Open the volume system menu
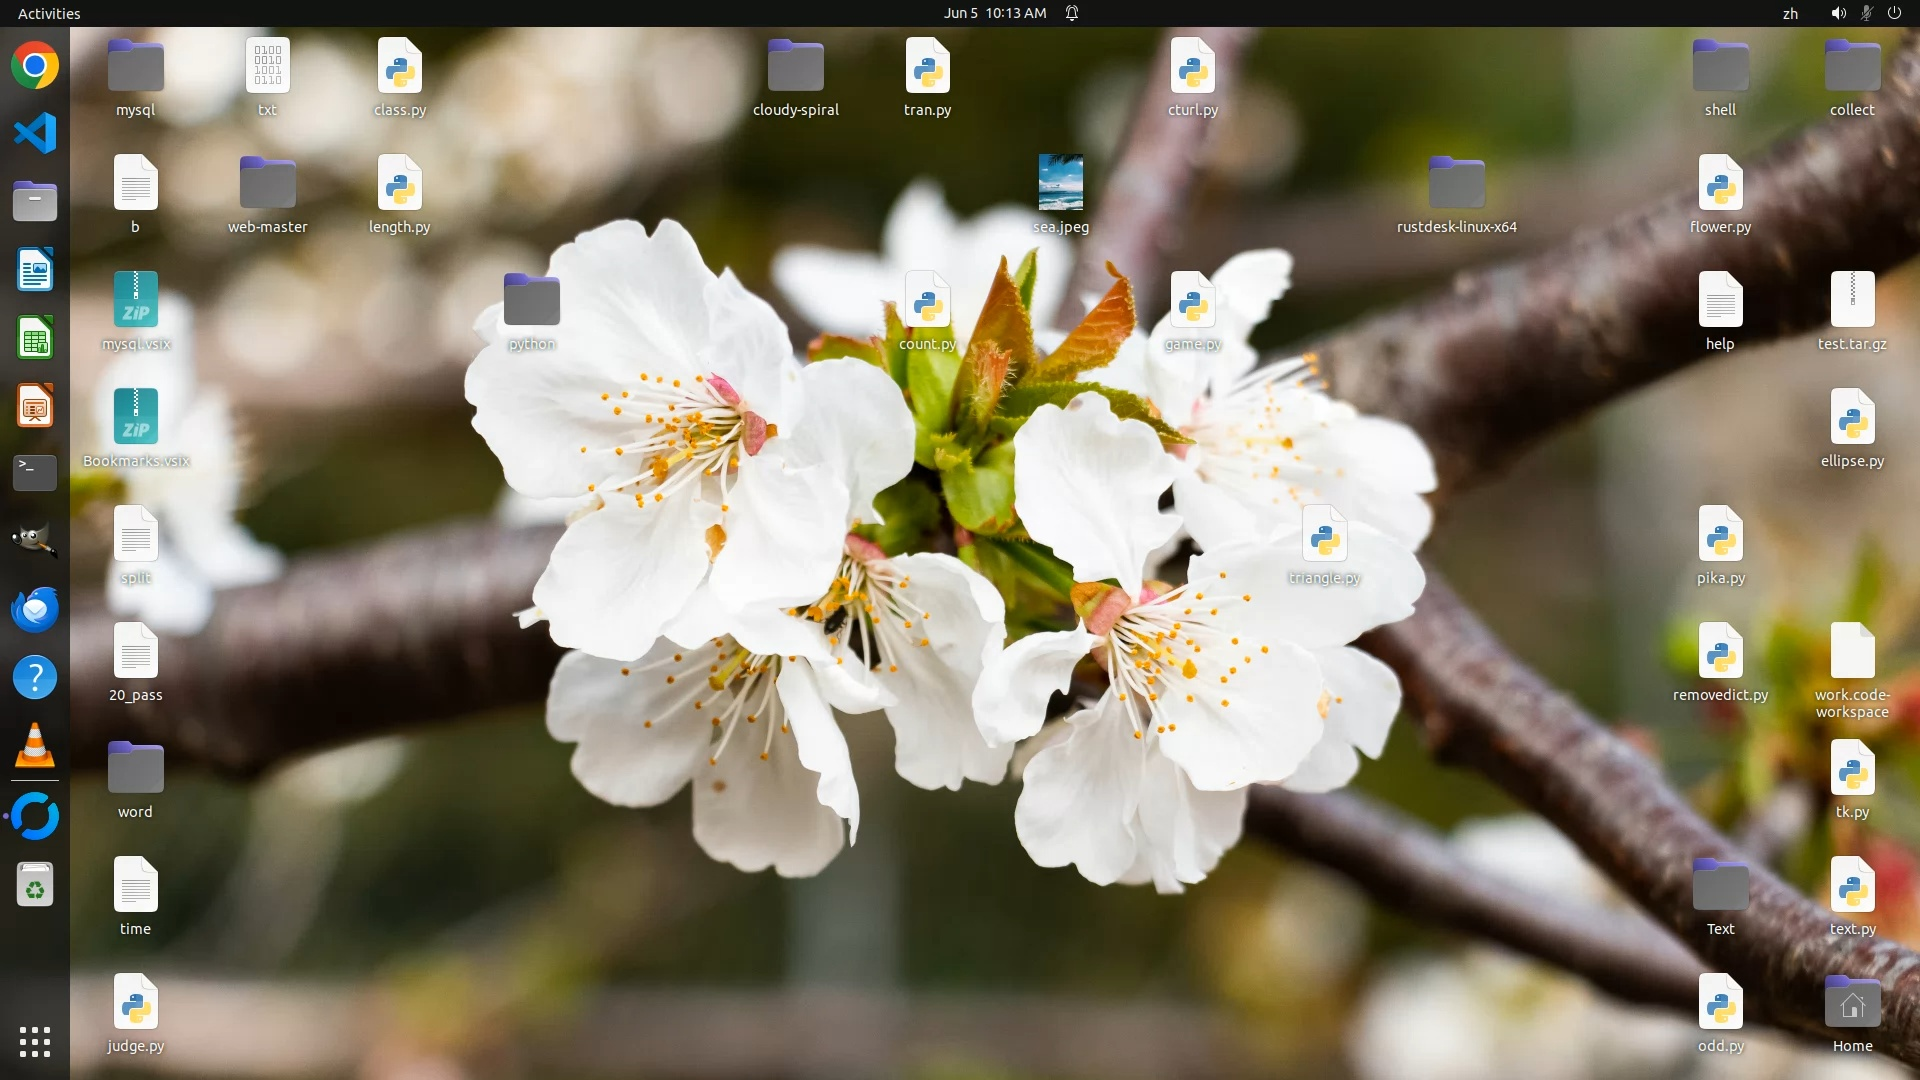The width and height of the screenshot is (1920, 1080). click(x=1838, y=13)
